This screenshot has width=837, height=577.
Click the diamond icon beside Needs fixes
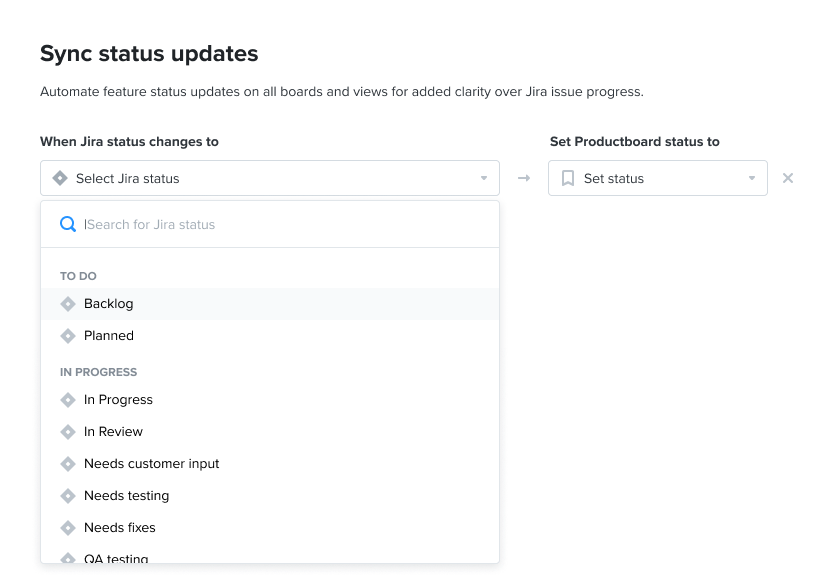(x=68, y=527)
